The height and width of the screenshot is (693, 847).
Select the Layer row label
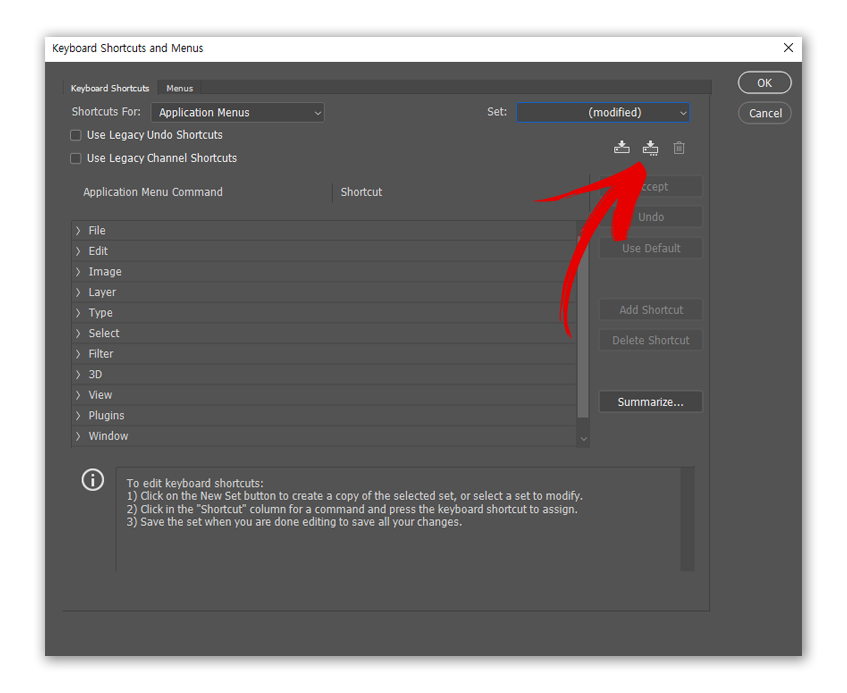[102, 292]
